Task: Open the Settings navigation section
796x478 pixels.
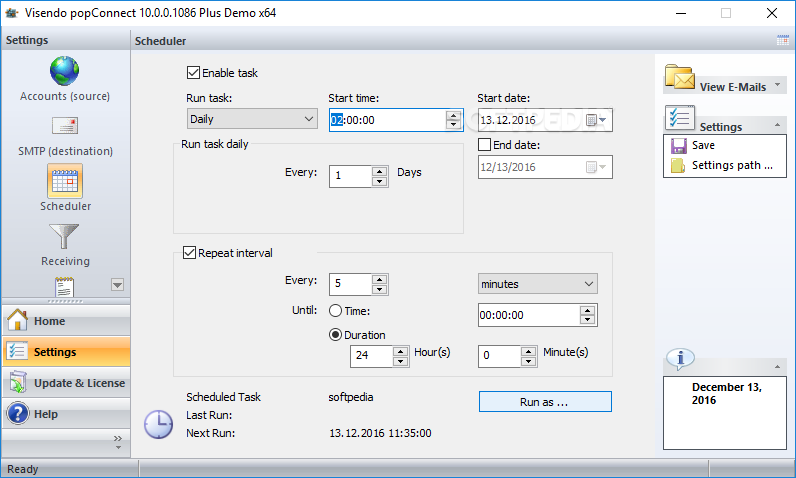Action: click(x=66, y=351)
